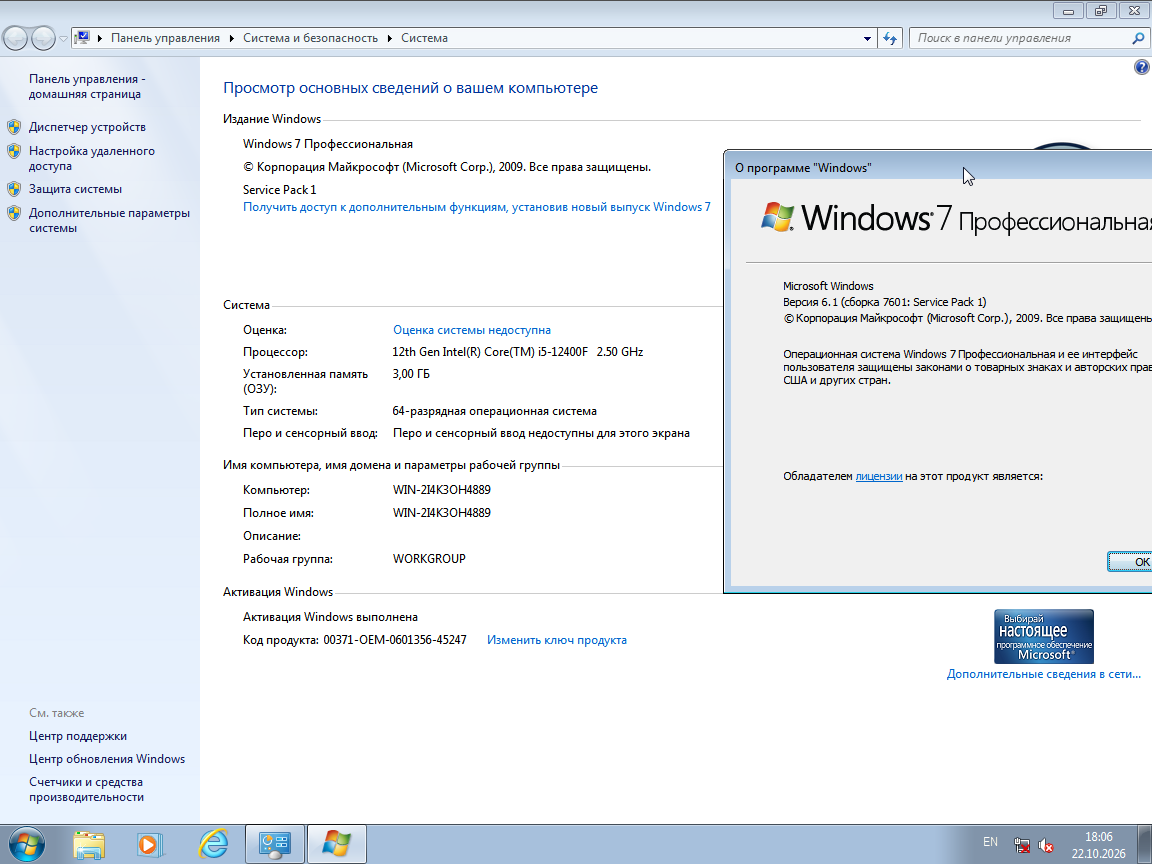Restore down the Control Panel window
Viewport: 1152px width, 864px height.
(1101, 10)
